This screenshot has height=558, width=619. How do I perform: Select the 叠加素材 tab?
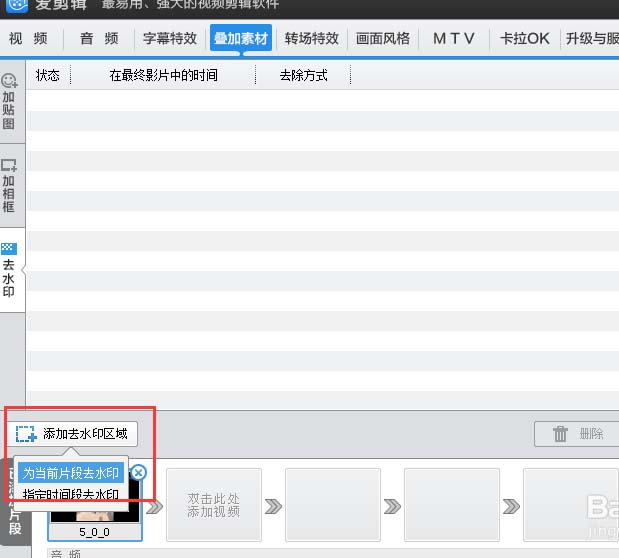click(x=241, y=38)
